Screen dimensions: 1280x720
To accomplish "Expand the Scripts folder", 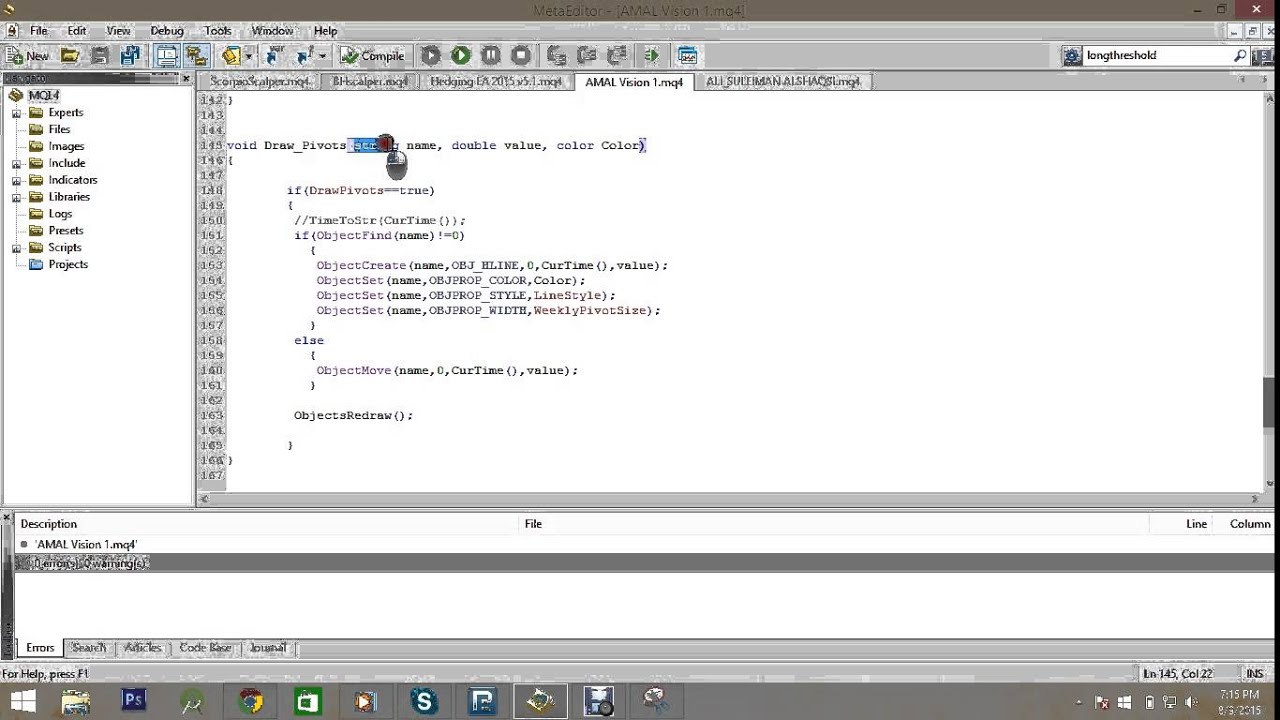I will click(x=16, y=248).
